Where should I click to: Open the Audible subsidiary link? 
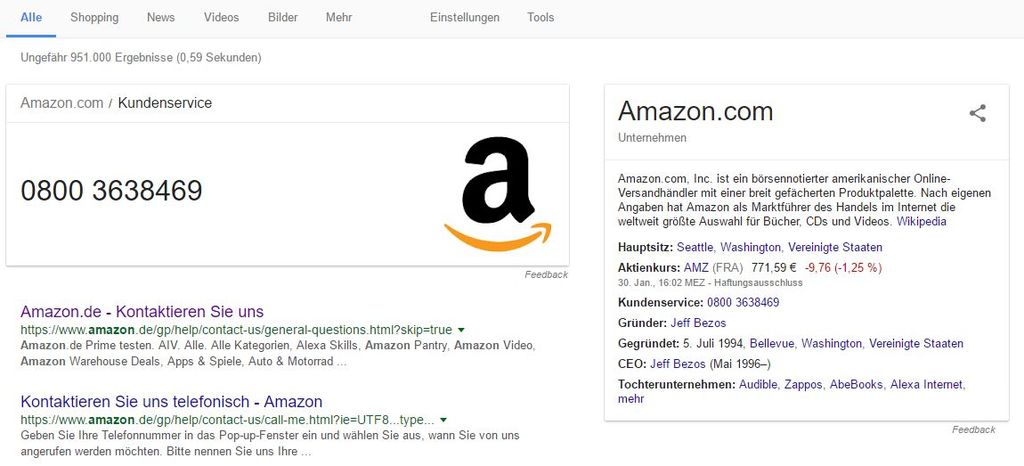[758, 384]
